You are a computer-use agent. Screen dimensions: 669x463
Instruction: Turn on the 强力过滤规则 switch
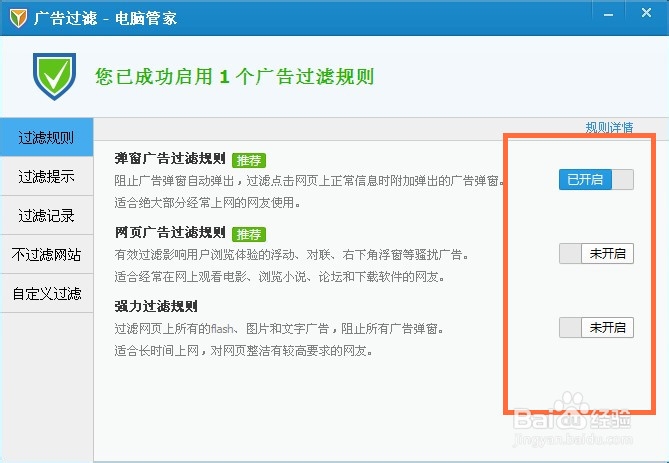(x=596, y=328)
